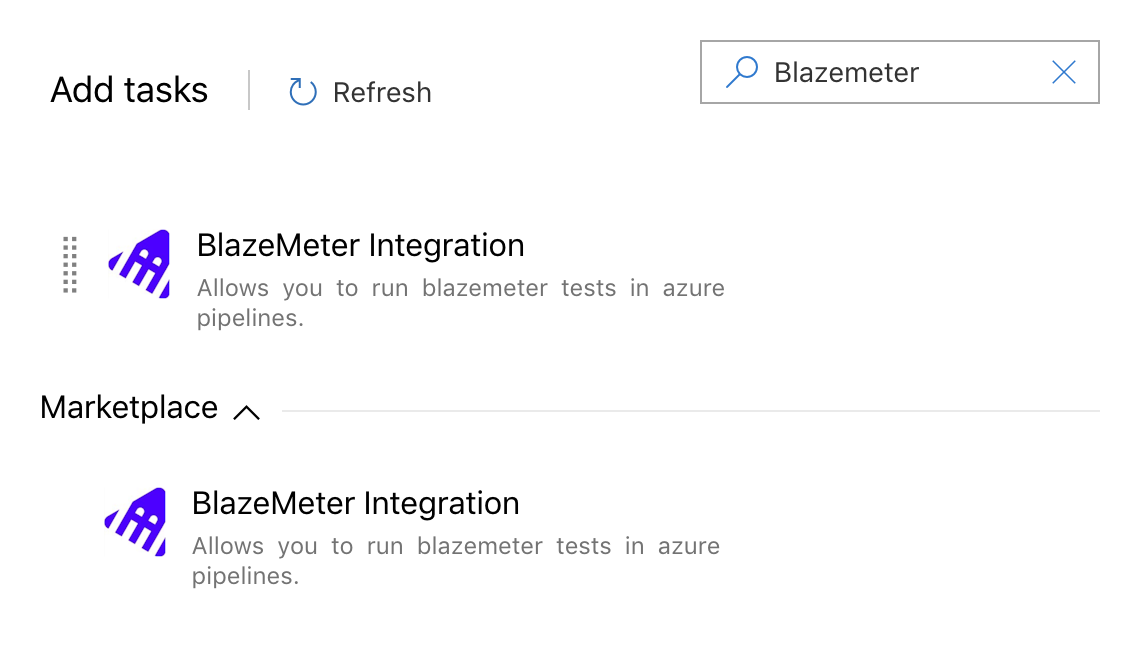
Task: Click the horizontal divider line next to Marketplace
Action: (690, 411)
